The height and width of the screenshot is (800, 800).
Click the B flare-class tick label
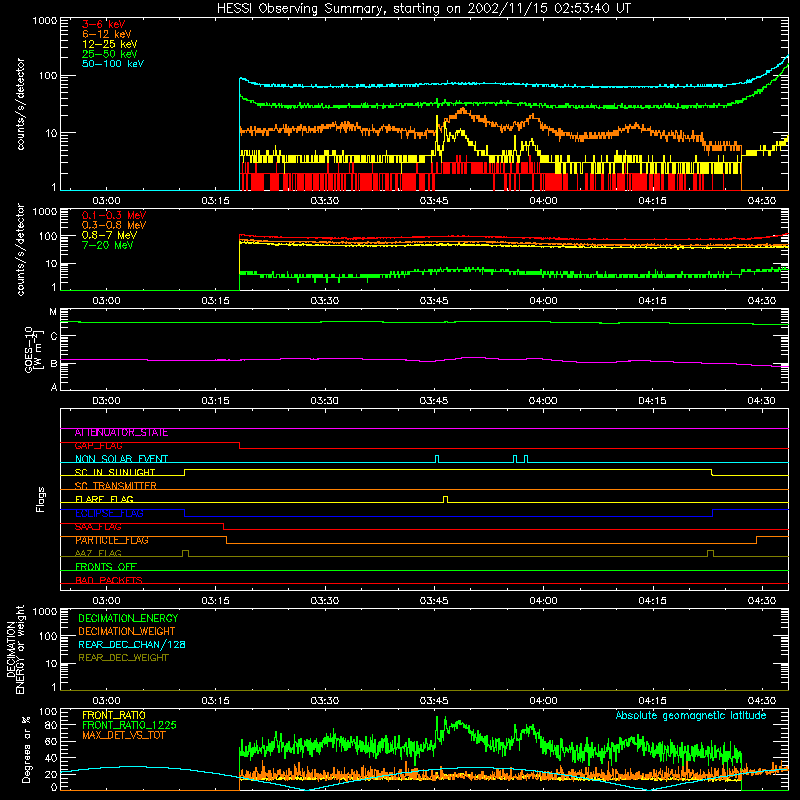(x=54, y=364)
